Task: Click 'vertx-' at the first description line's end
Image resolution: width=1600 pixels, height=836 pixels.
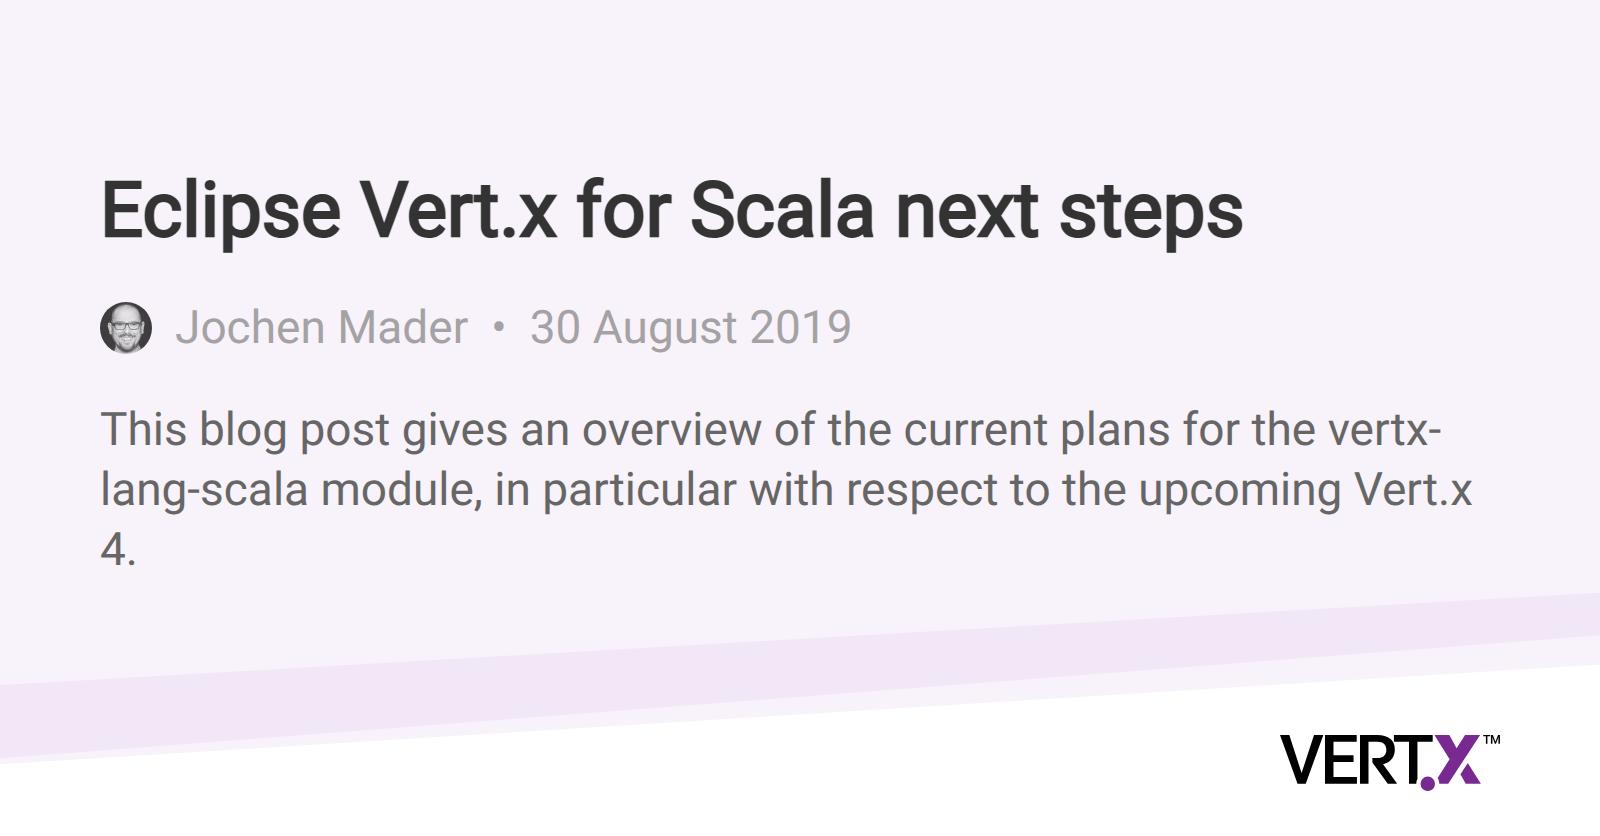Action: [x=1385, y=430]
